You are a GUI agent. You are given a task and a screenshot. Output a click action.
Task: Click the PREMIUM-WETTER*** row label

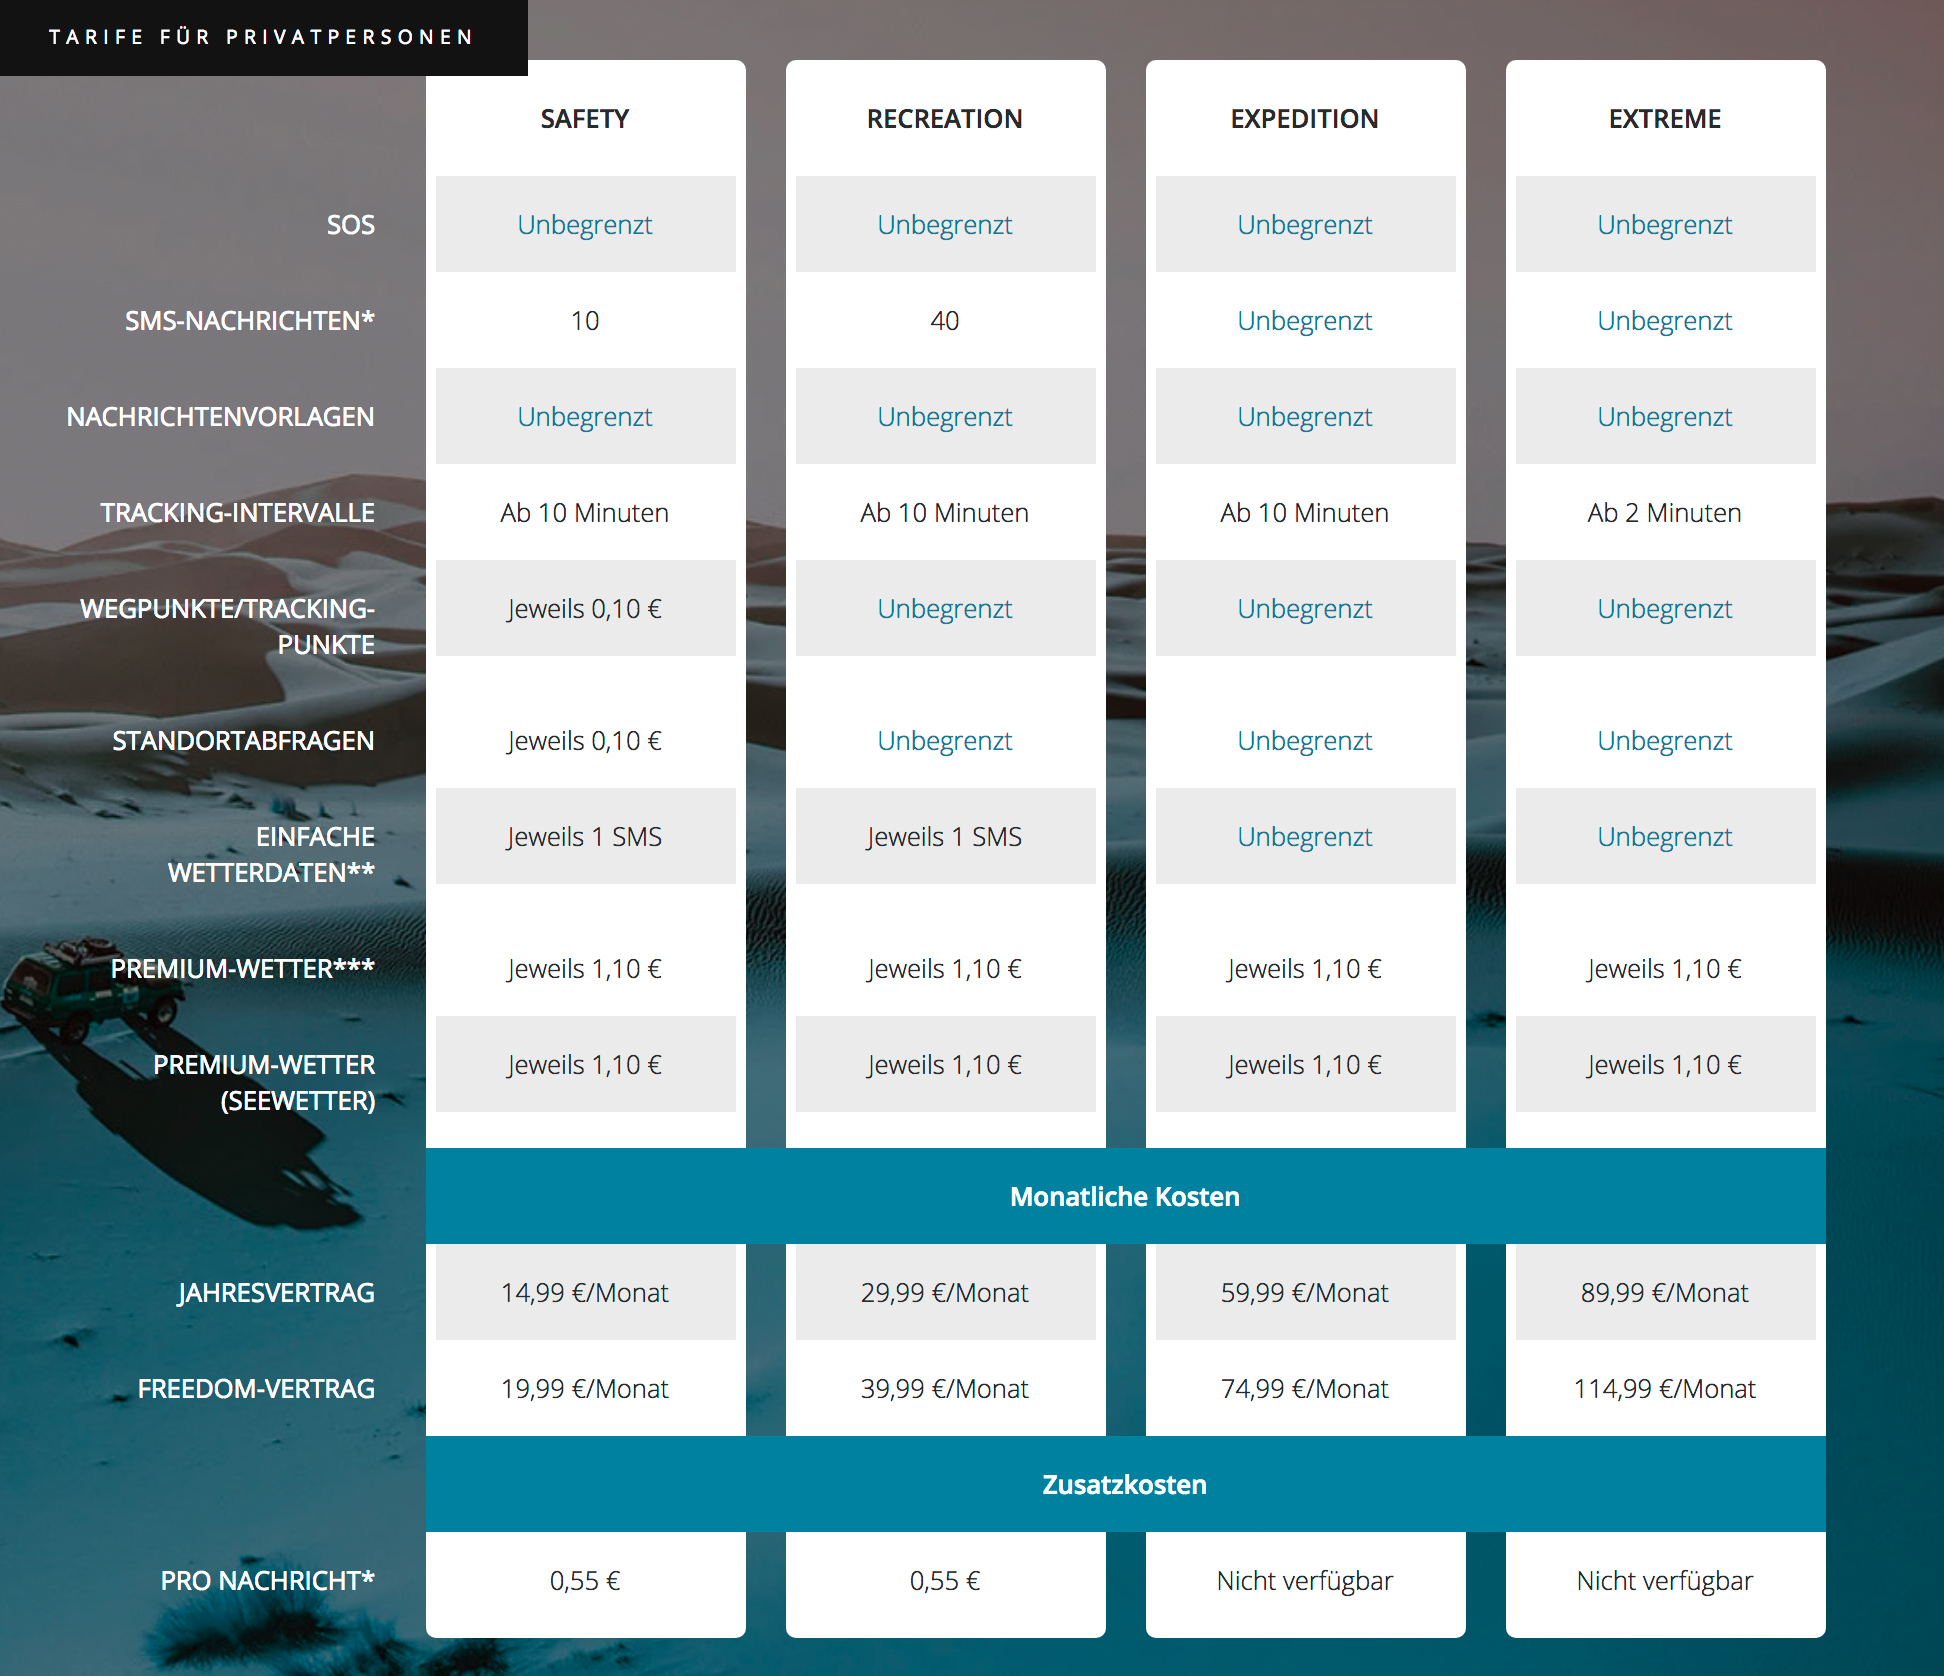242,969
